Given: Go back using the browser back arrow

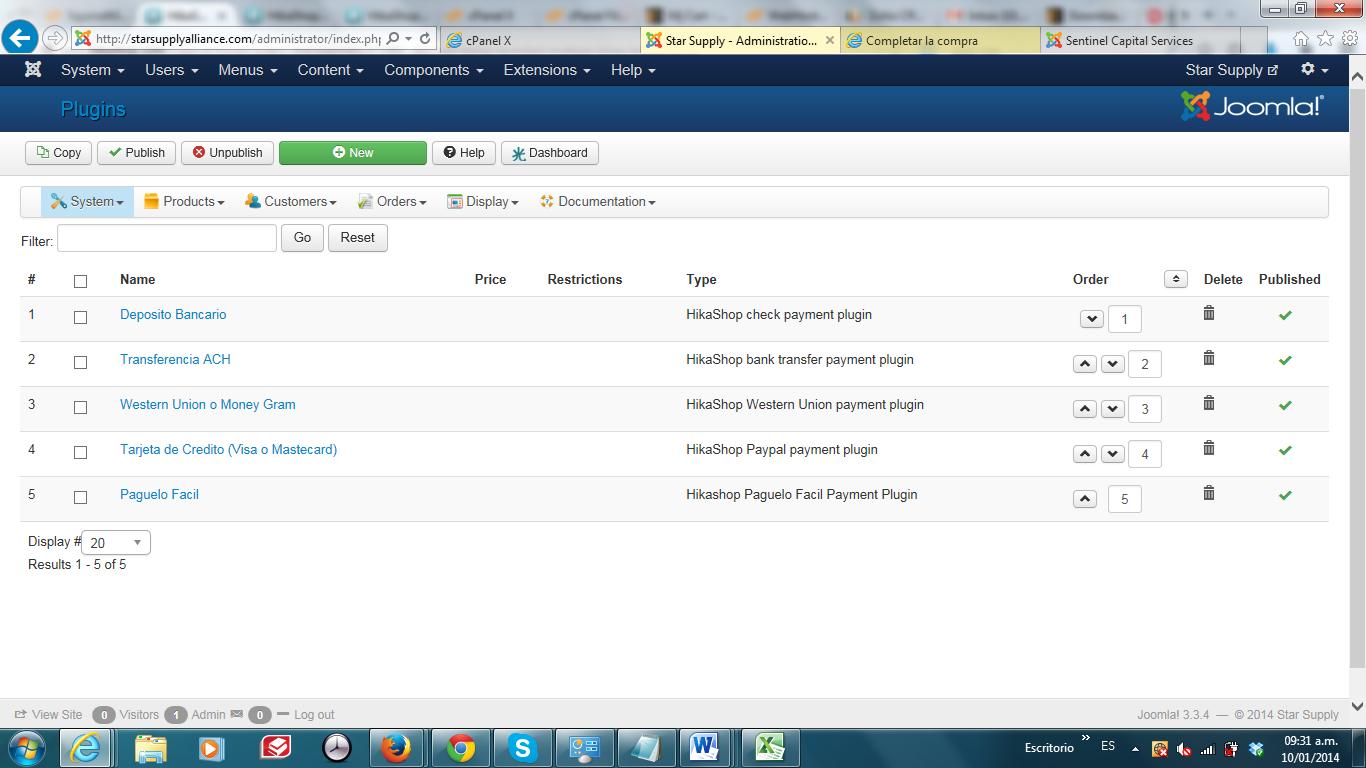Looking at the screenshot, I should [20, 39].
